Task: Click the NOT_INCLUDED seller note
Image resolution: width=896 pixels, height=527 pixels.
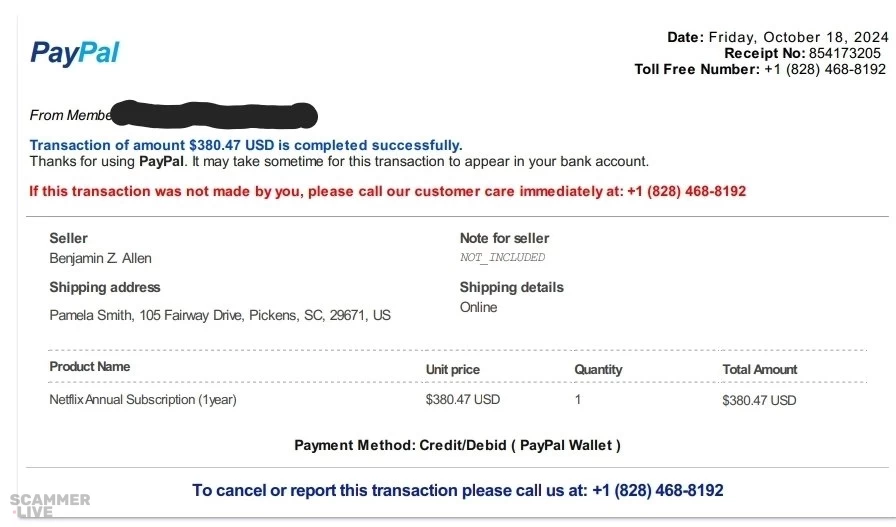Action: click(502, 257)
